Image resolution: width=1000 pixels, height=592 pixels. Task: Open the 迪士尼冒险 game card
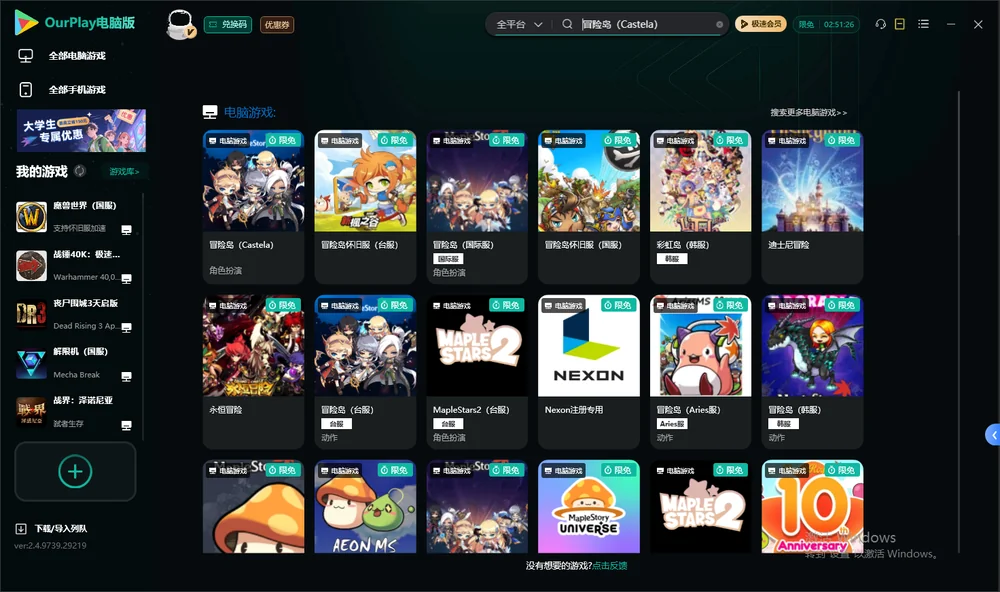tap(812, 207)
